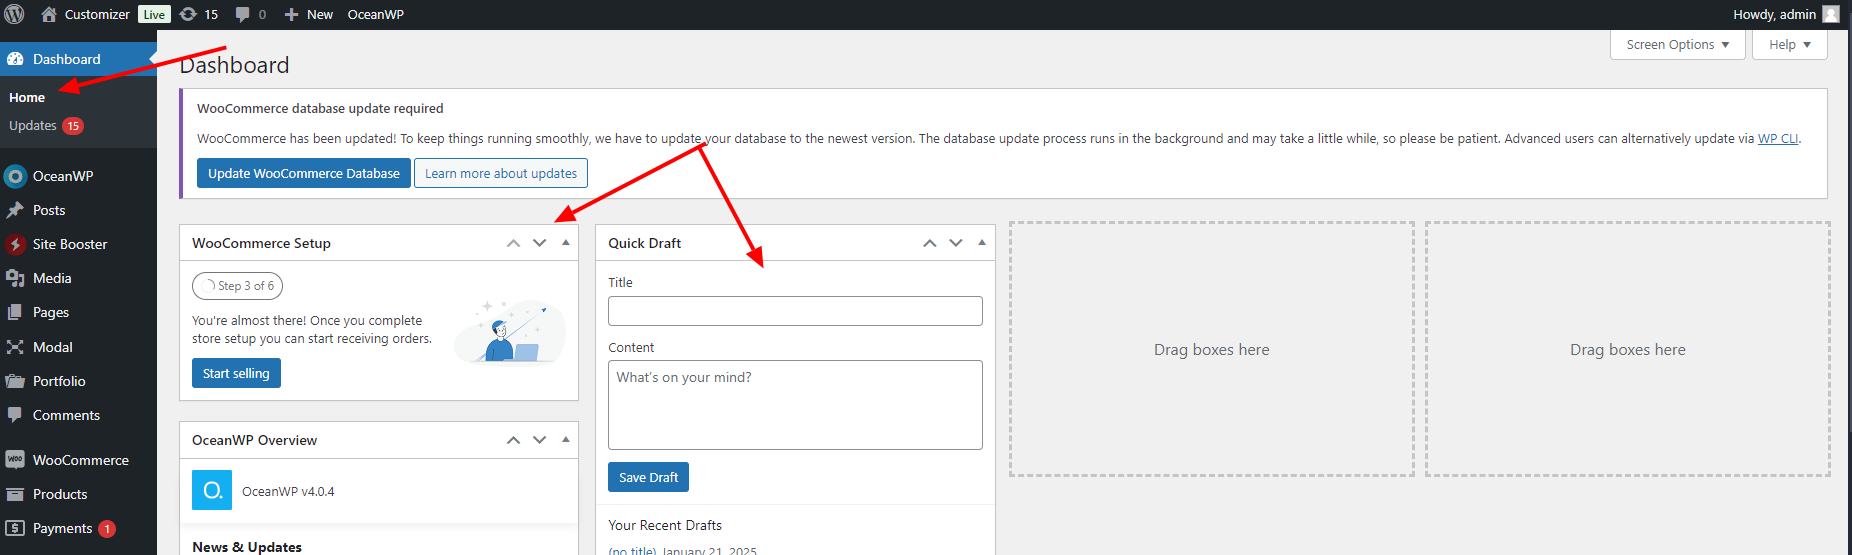Click the Posts pushpin icon
The height and width of the screenshot is (555, 1852).
point(15,210)
